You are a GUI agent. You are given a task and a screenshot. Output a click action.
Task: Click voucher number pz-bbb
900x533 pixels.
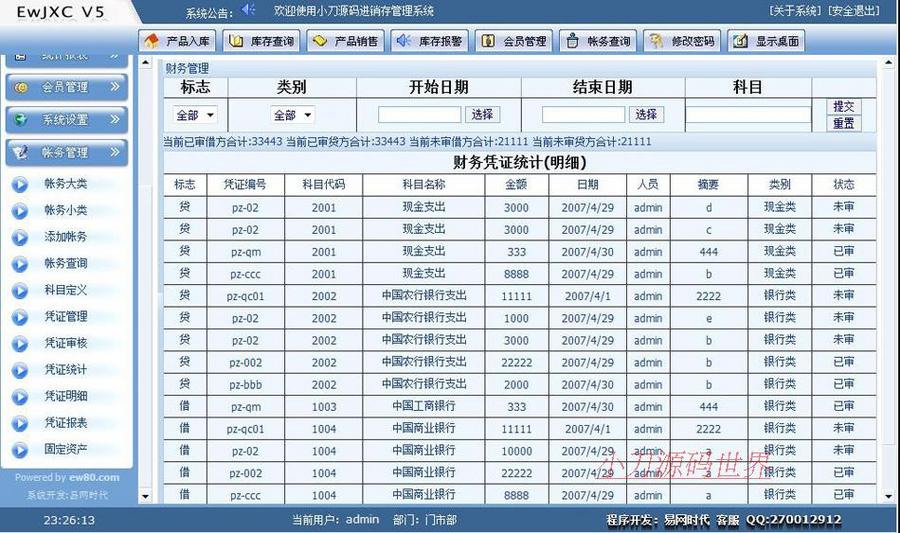point(246,384)
